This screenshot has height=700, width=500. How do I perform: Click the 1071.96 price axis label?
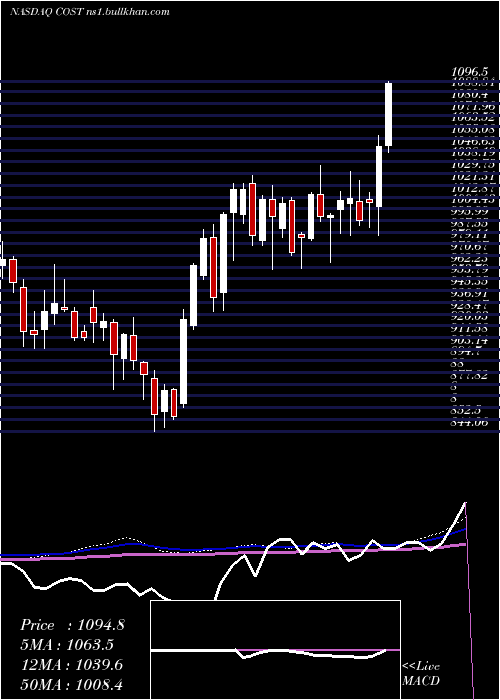tap(472, 107)
